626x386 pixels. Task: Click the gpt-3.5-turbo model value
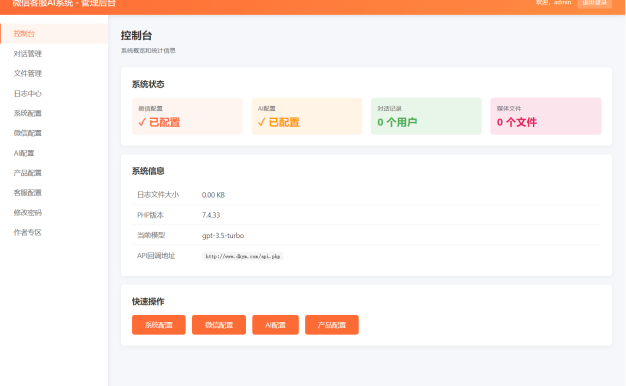pyautogui.click(x=223, y=236)
